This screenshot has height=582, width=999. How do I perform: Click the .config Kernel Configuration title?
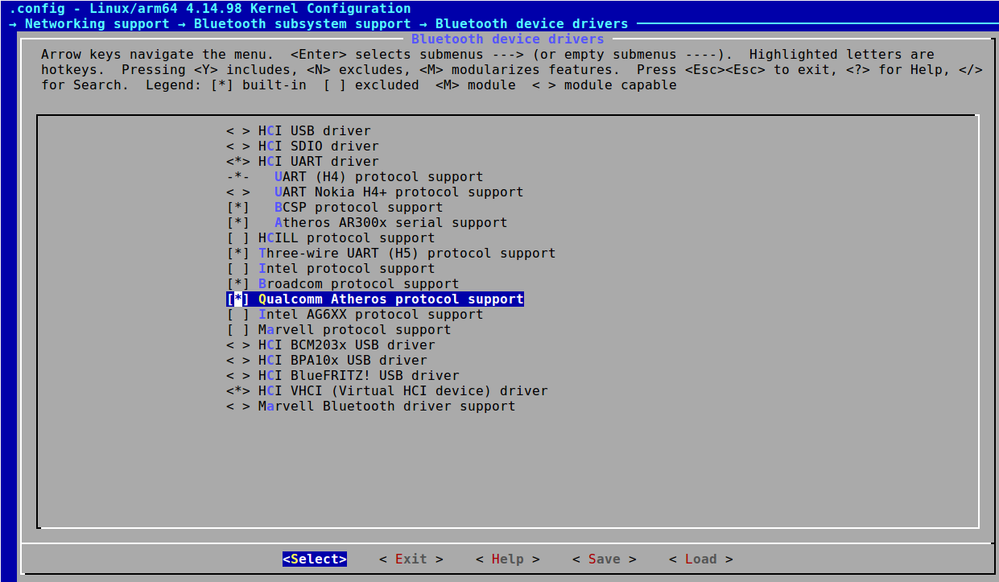[210, 8]
